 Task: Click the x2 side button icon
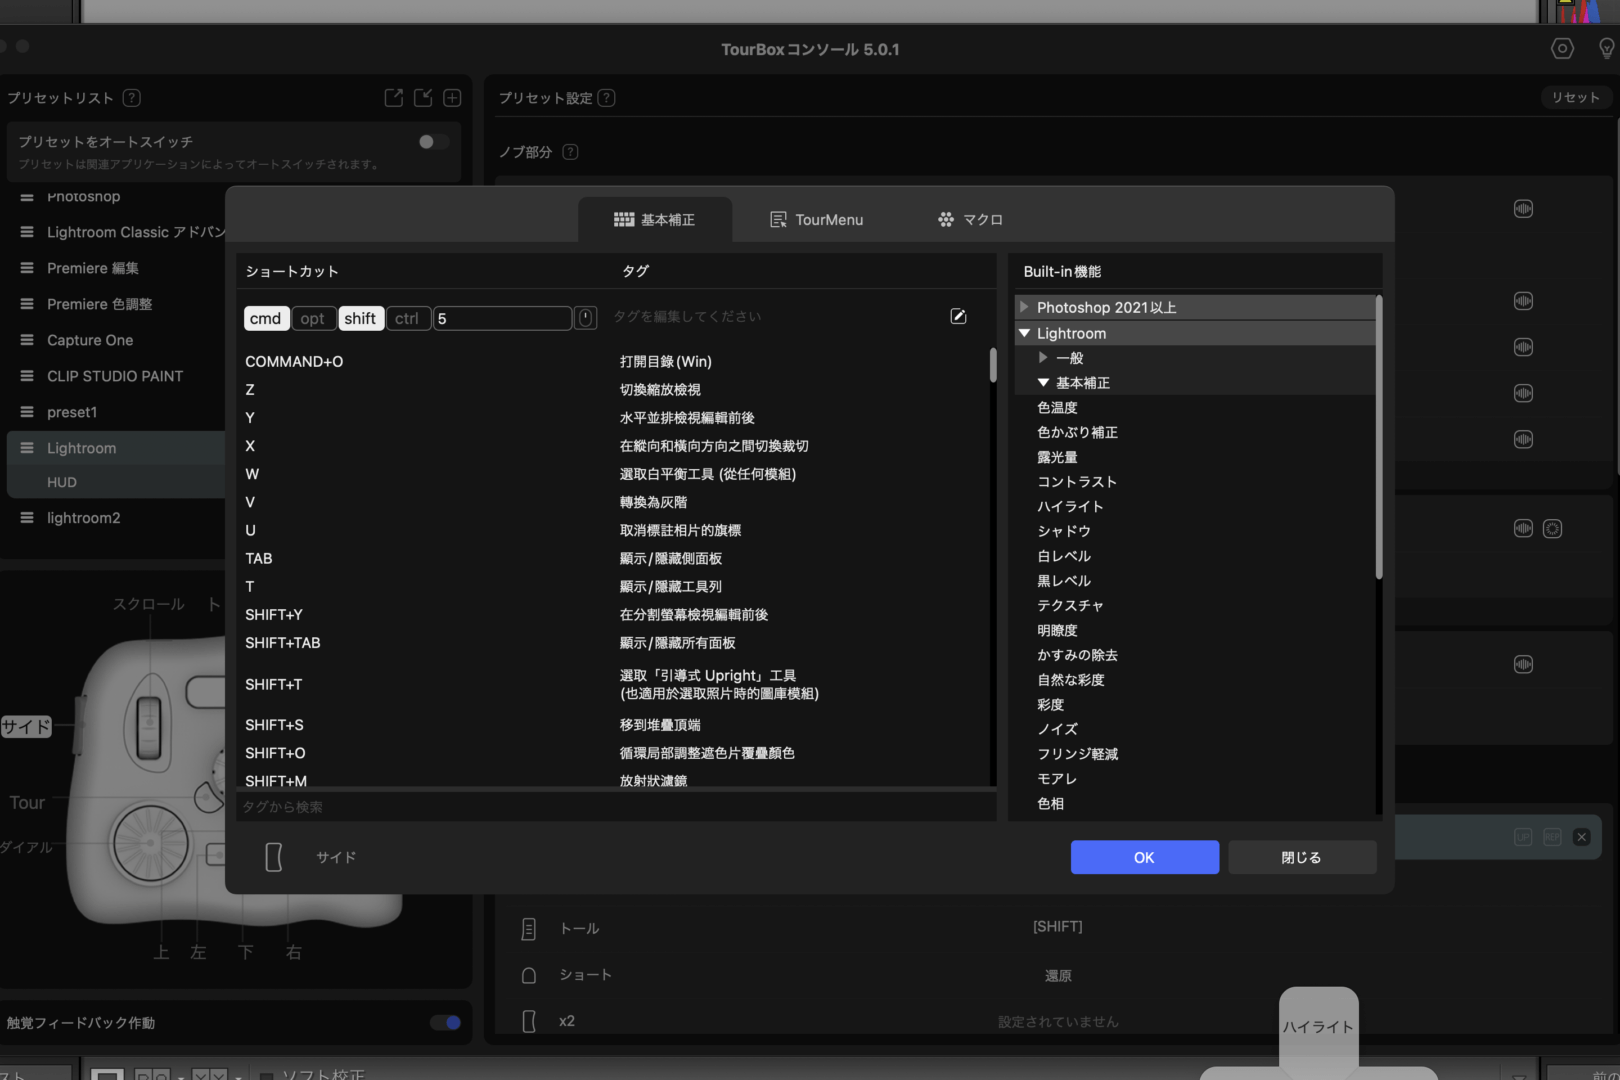coord(529,1021)
